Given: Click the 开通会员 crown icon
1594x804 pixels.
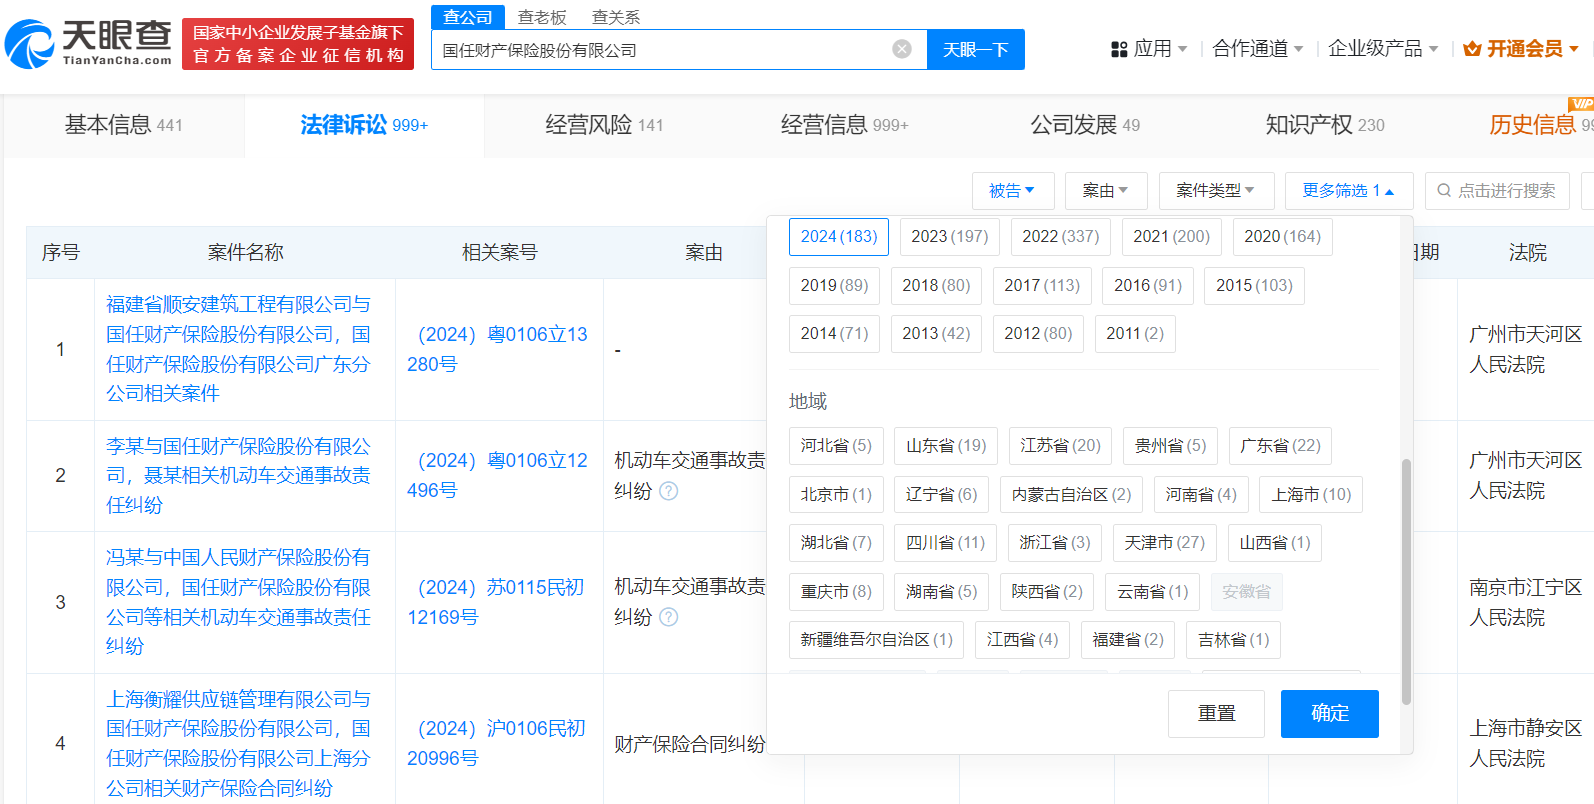Looking at the screenshot, I should pos(1472,49).
